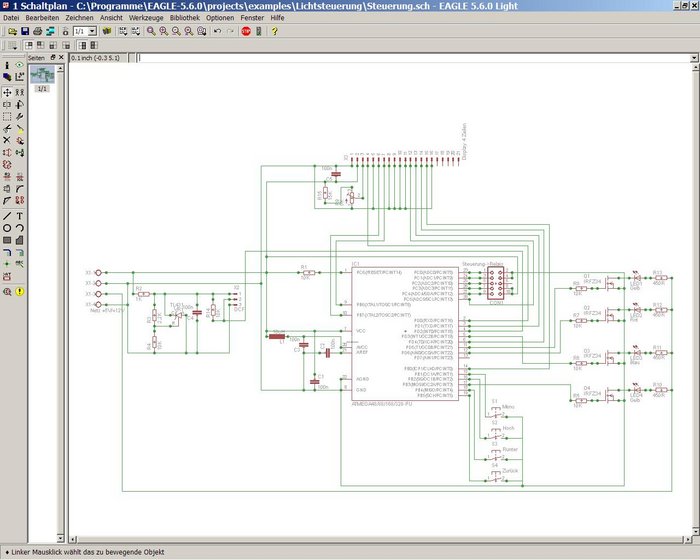Click the Save (floppy disk) icon
The image size is (700, 560).
24,31
